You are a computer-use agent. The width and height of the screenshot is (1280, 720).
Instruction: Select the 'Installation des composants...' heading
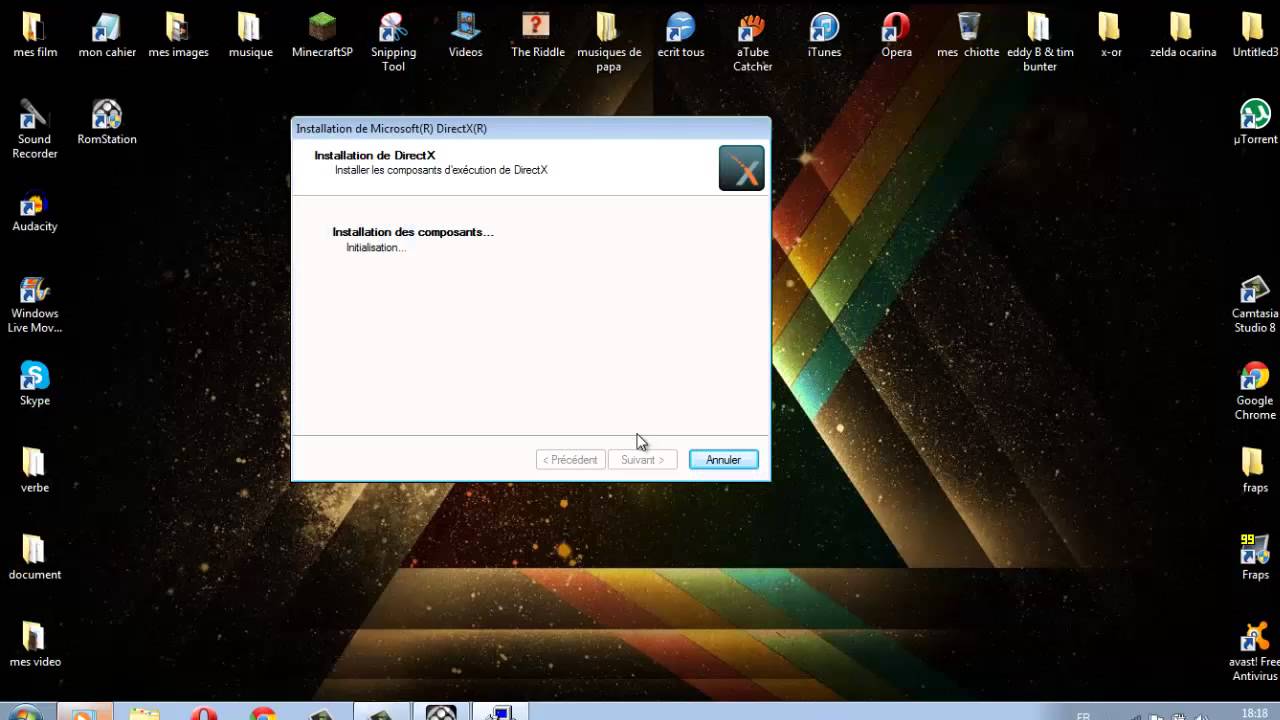[x=413, y=232]
